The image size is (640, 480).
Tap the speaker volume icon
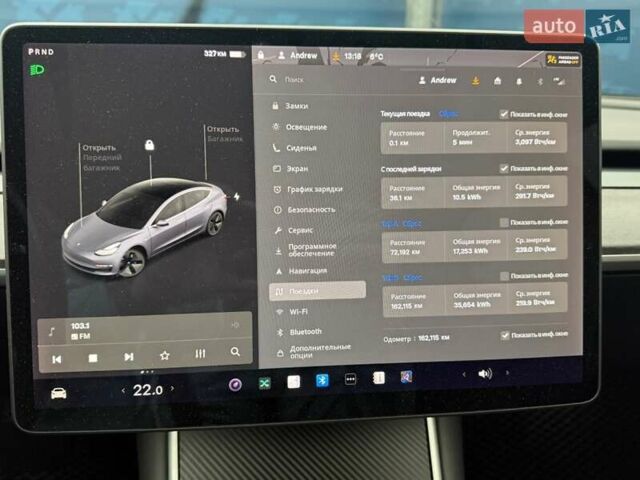pos(485,374)
